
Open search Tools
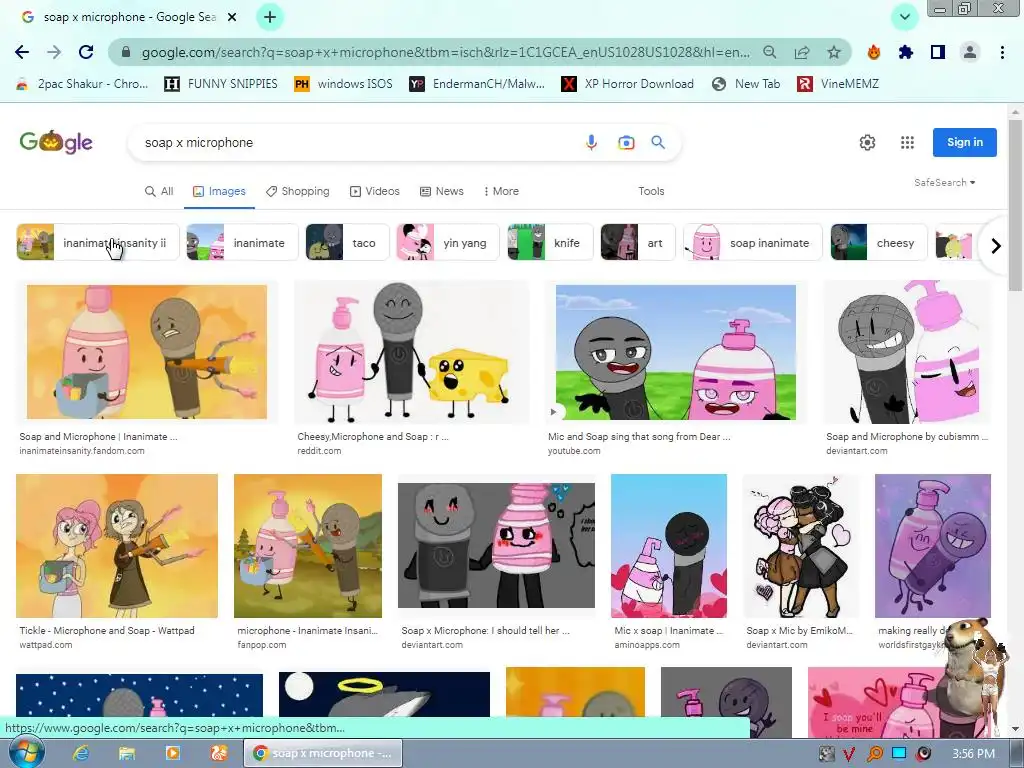(651, 191)
